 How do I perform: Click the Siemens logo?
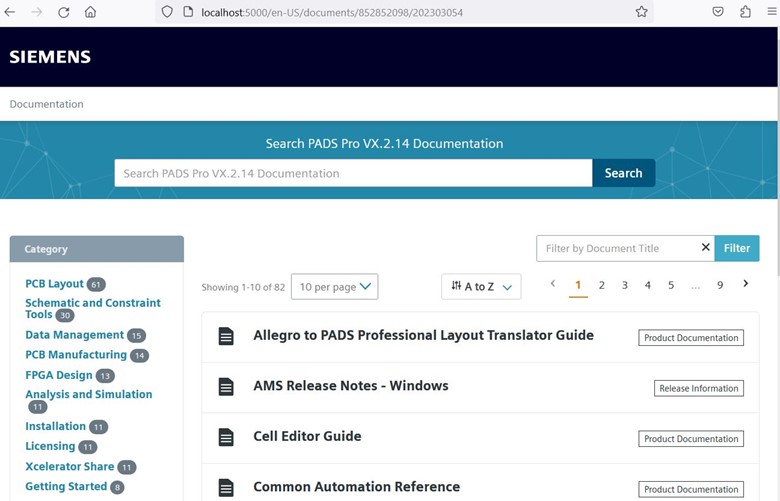pyautogui.click(x=50, y=57)
